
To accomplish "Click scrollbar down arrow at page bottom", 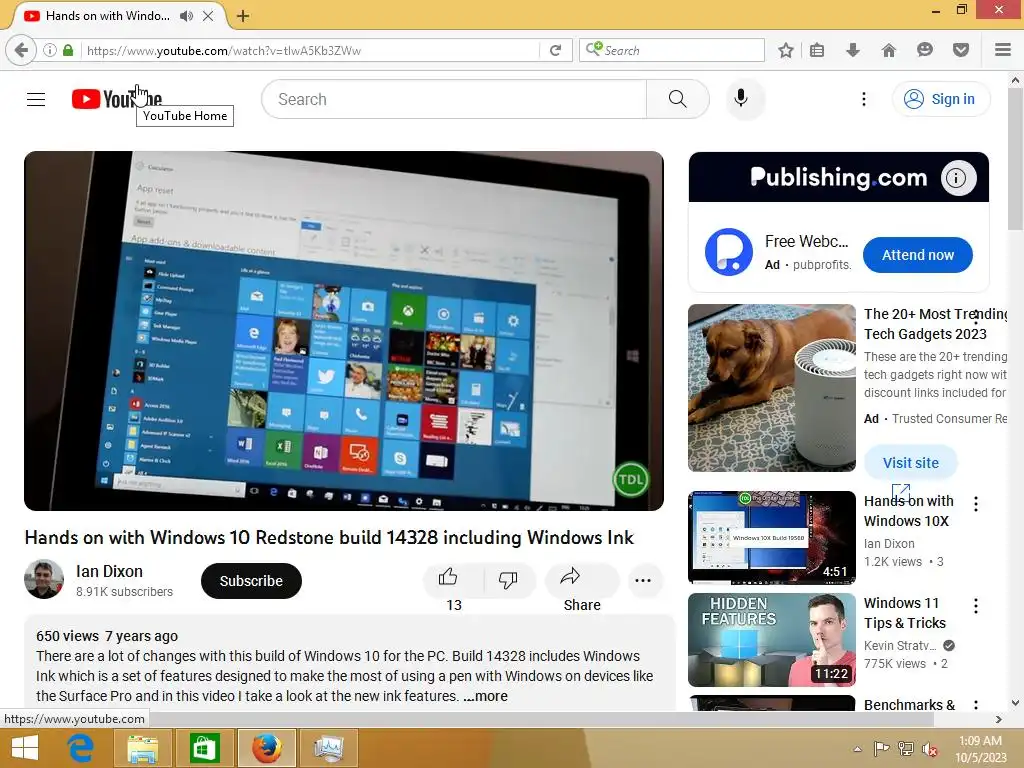I will point(1015,703).
